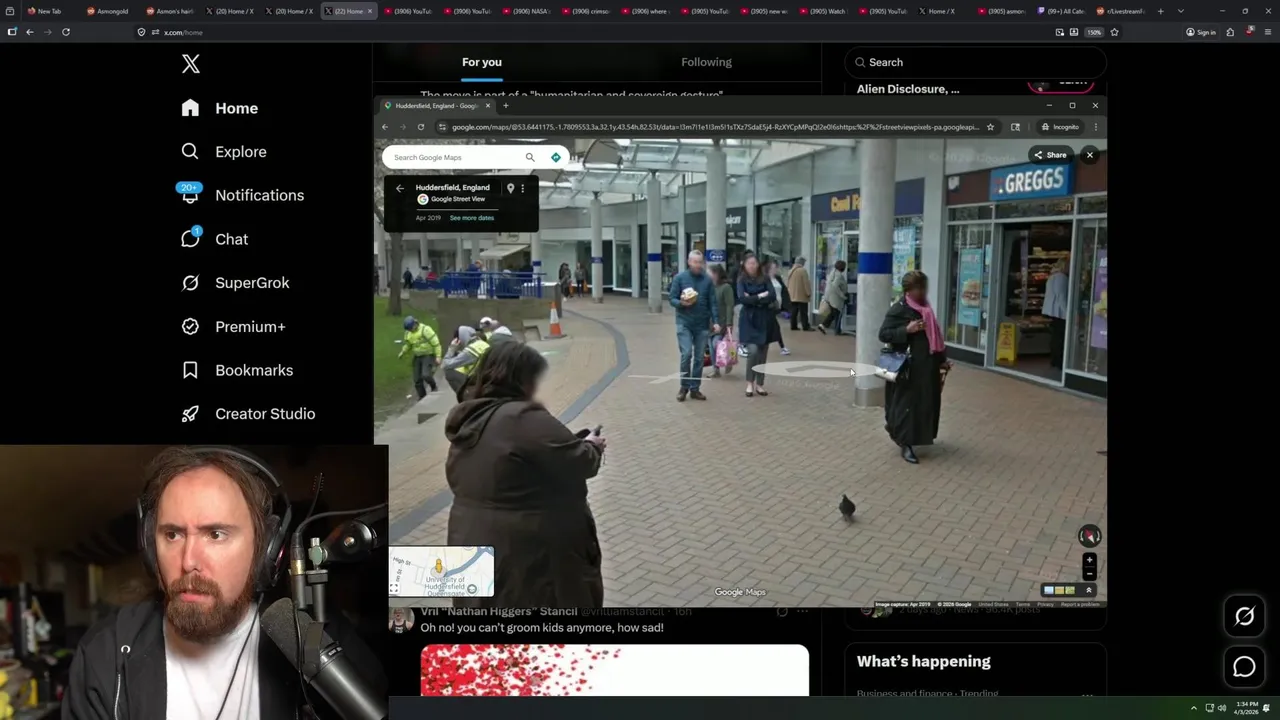
Task: Open Explore in the X sidebar
Action: 224,152
